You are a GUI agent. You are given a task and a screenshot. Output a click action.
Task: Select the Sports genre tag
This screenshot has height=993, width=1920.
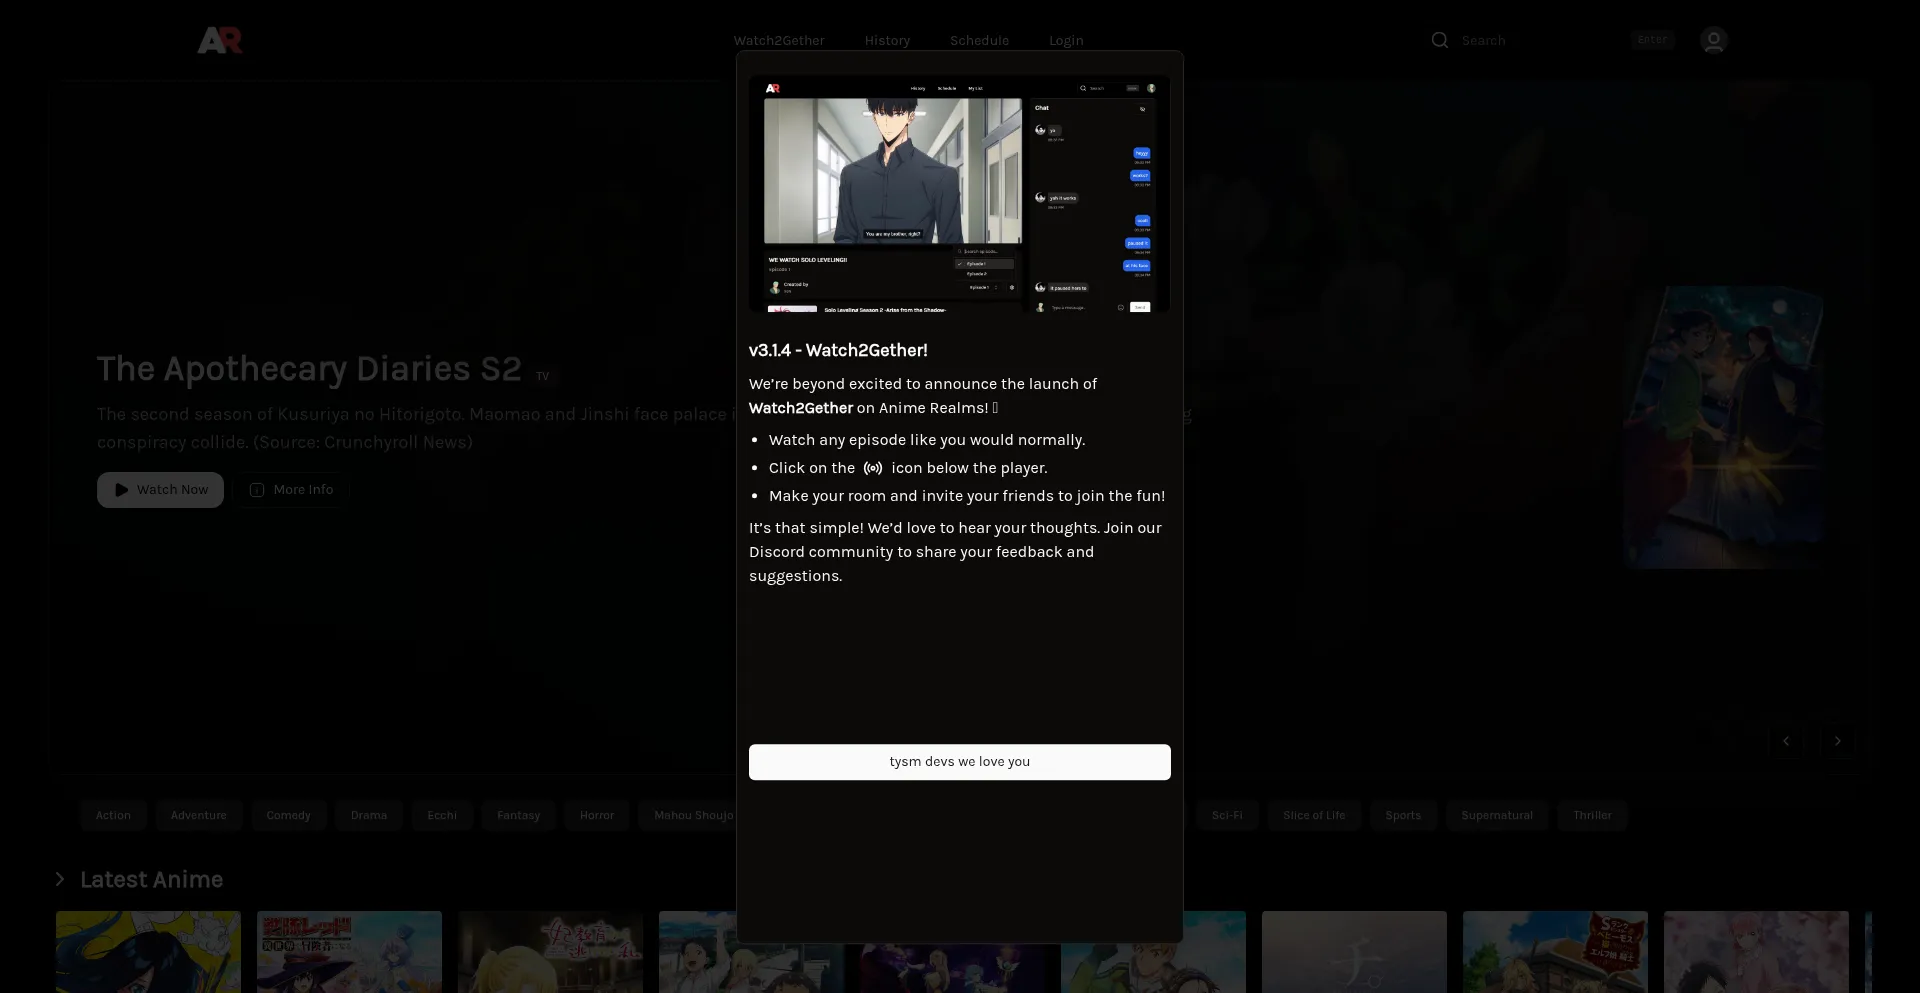(1403, 816)
